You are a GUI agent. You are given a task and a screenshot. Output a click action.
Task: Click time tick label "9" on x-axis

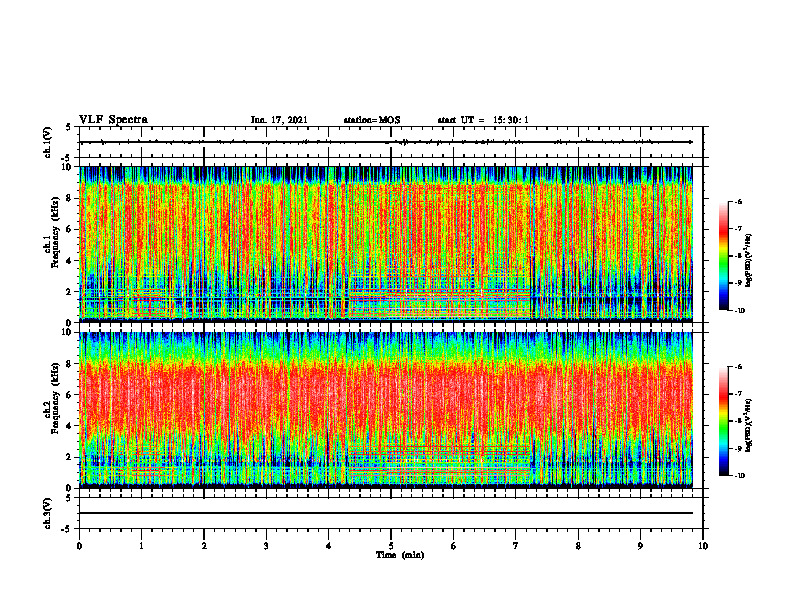(640, 546)
